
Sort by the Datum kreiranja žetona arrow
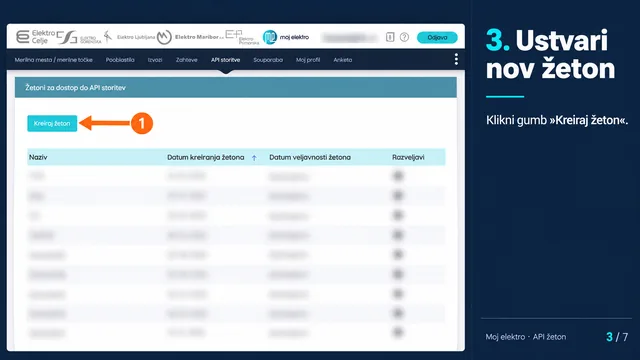coord(254,158)
